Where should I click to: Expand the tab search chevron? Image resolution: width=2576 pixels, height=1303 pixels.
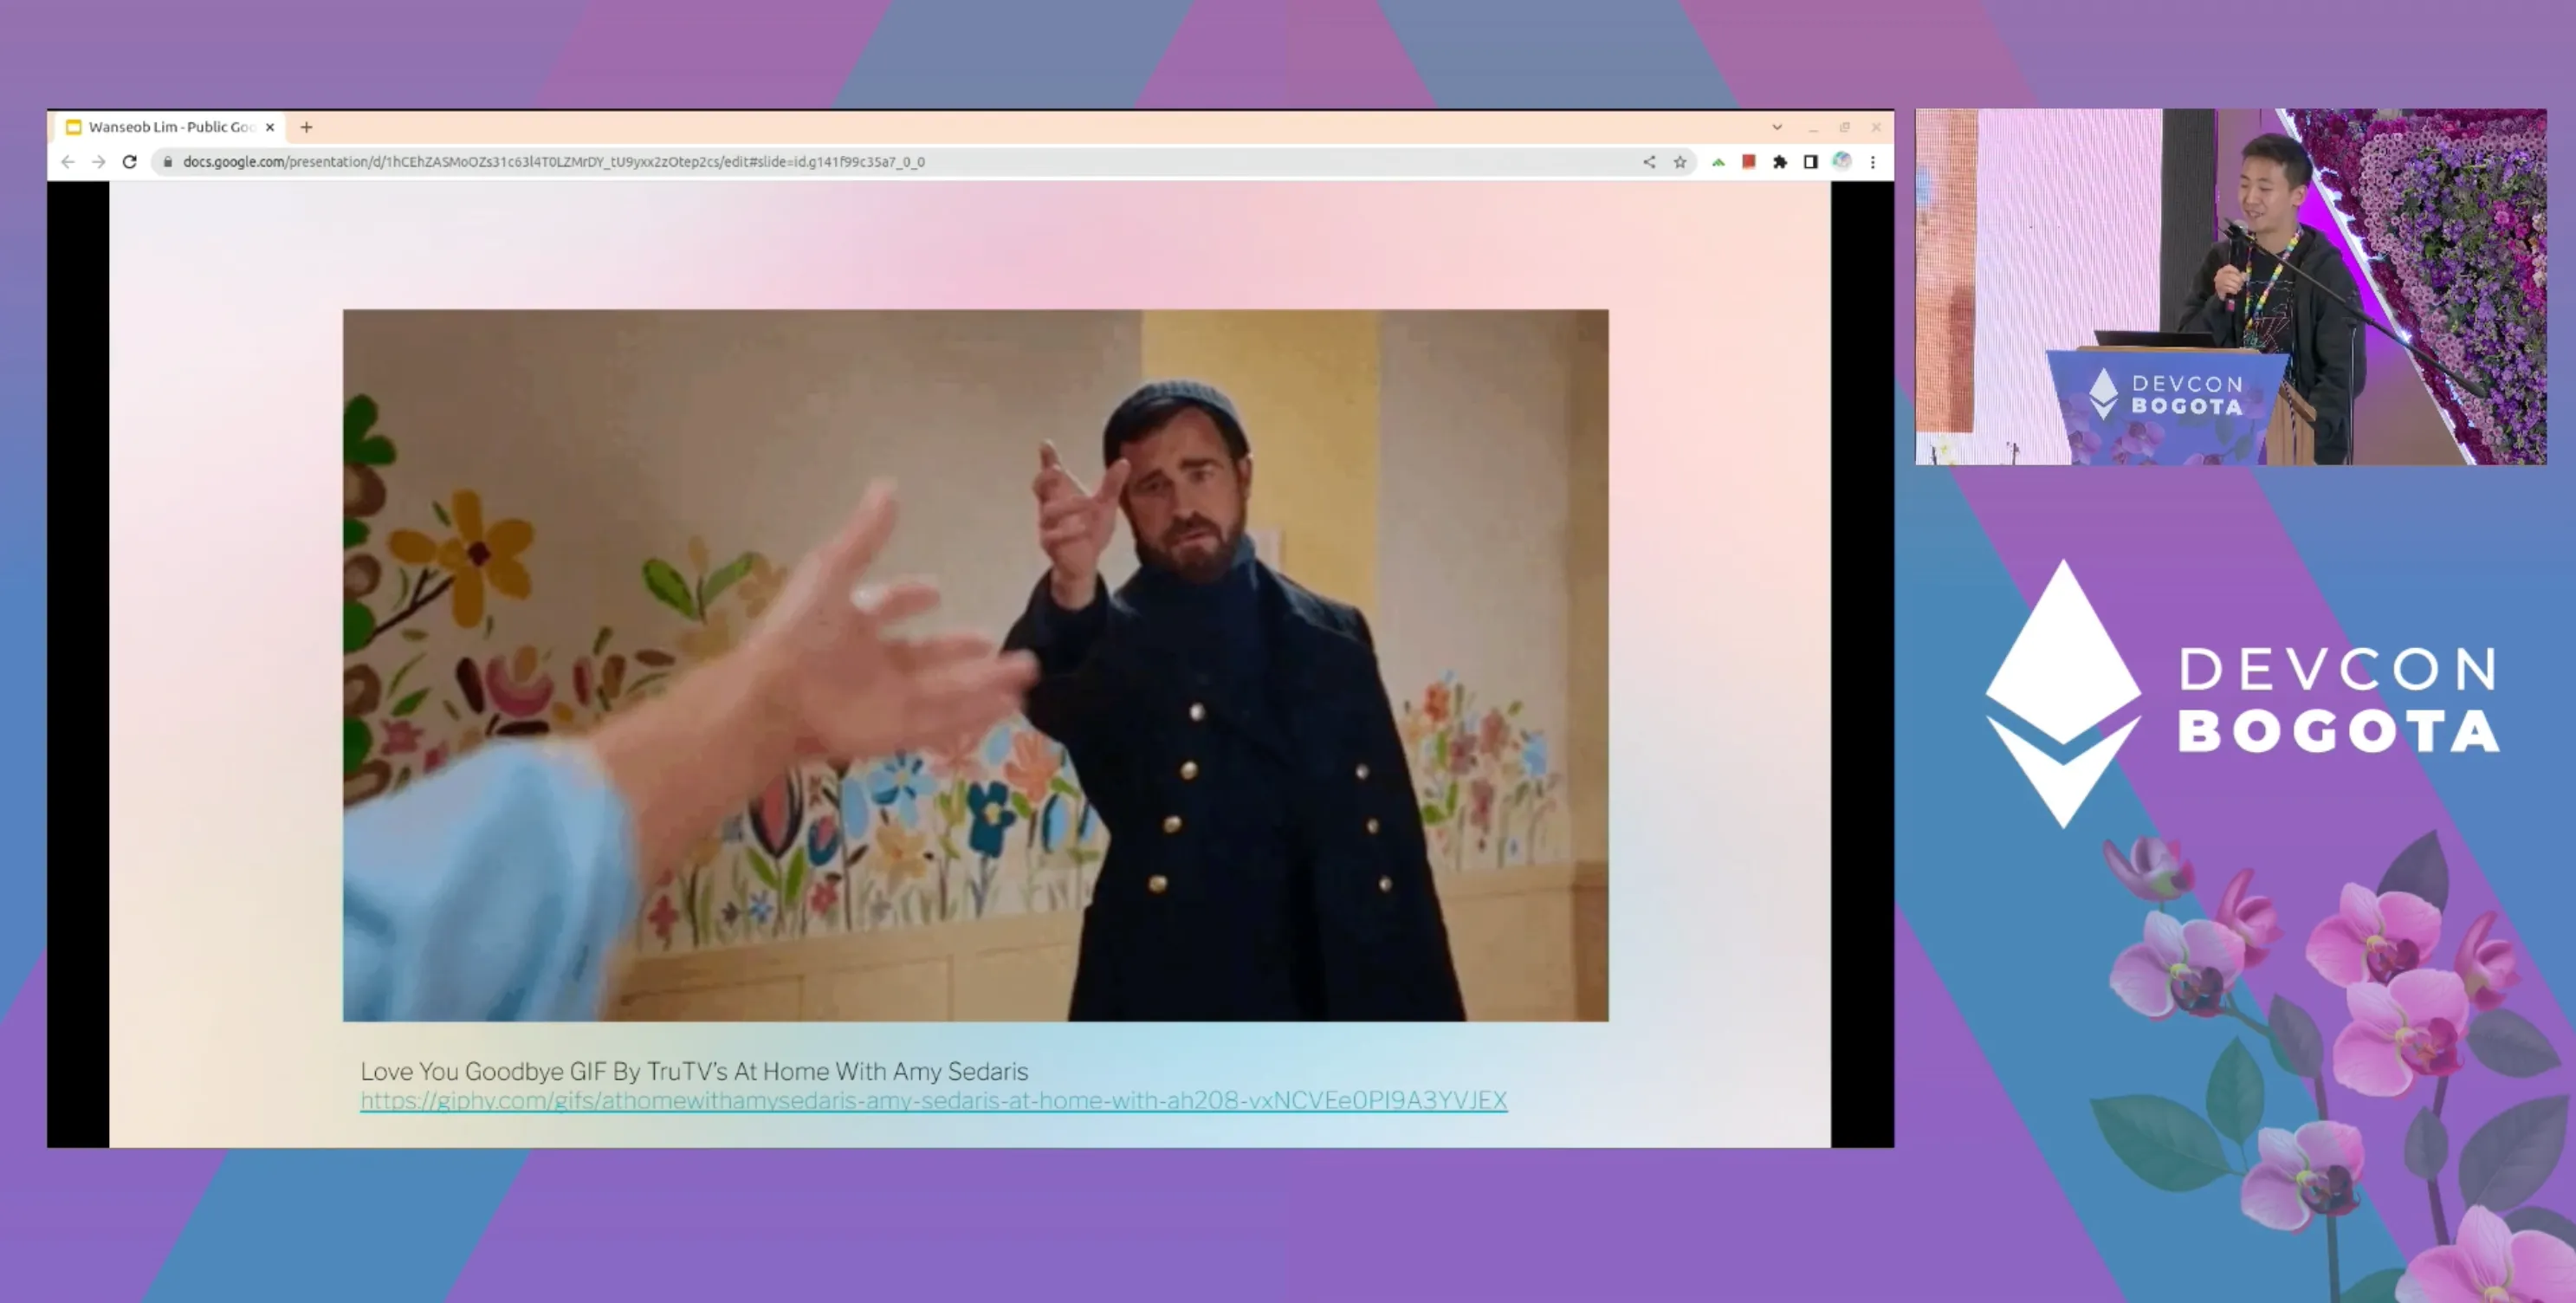click(1777, 127)
